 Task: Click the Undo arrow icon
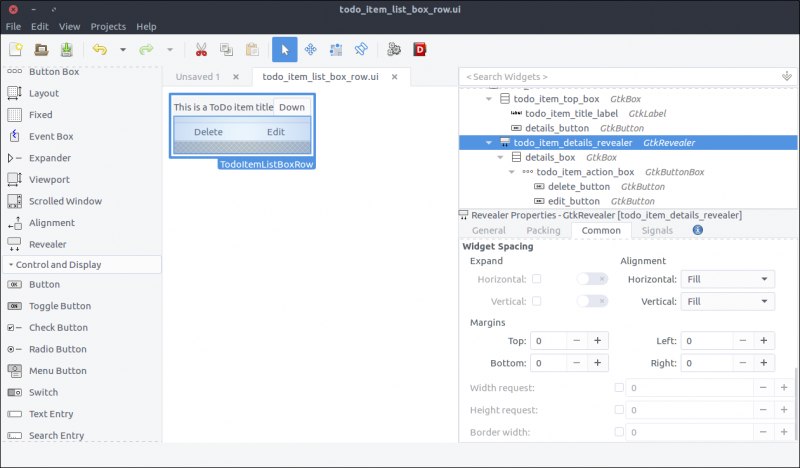[x=99, y=49]
